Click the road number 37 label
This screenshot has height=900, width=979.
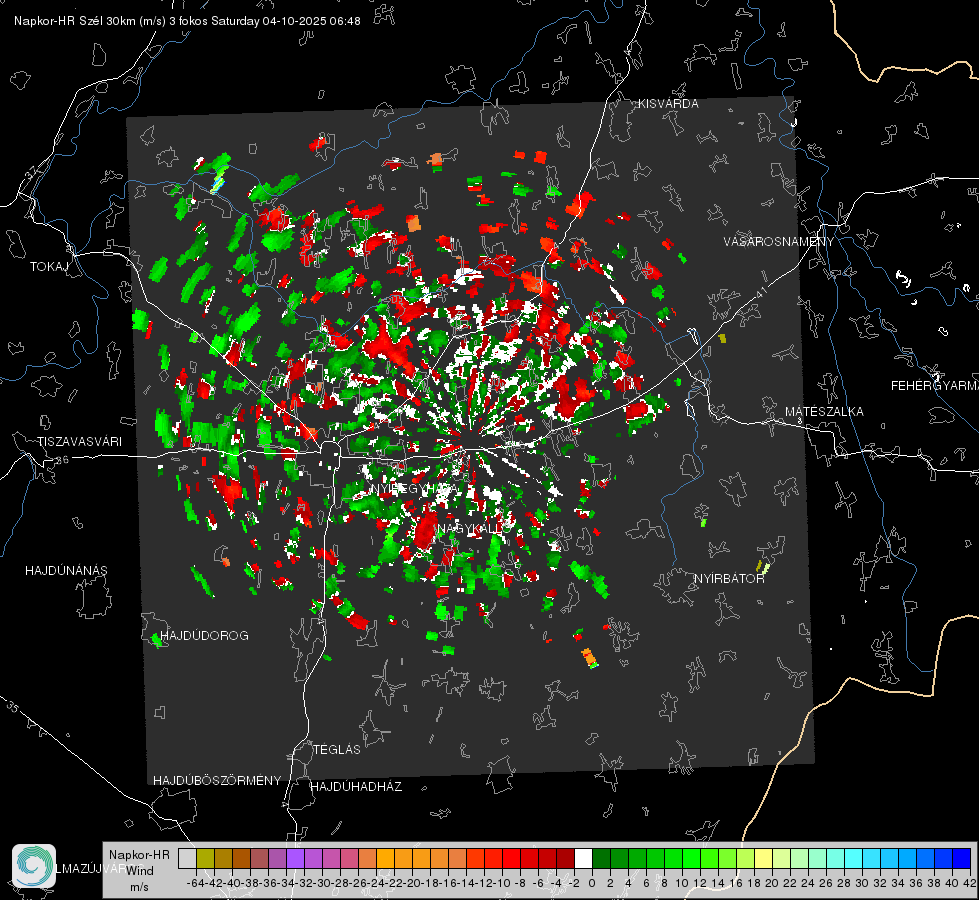(x=32, y=171)
